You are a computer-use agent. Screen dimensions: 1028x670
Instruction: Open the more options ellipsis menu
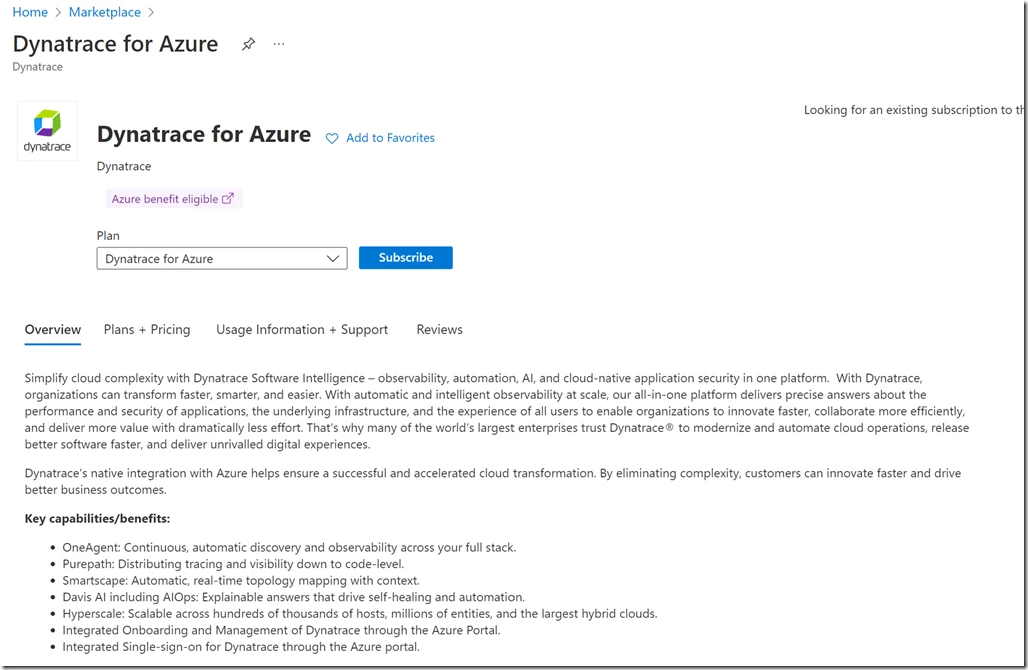click(279, 44)
